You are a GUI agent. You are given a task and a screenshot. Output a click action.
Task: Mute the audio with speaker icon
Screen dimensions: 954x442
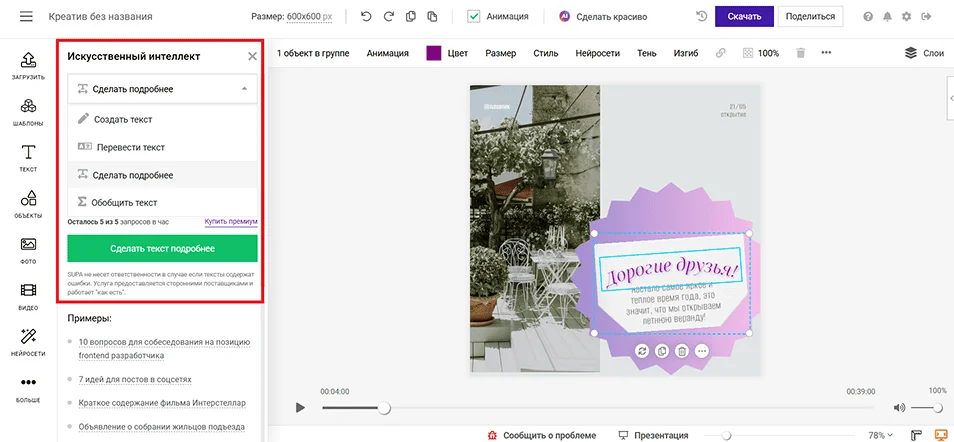[x=899, y=407]
